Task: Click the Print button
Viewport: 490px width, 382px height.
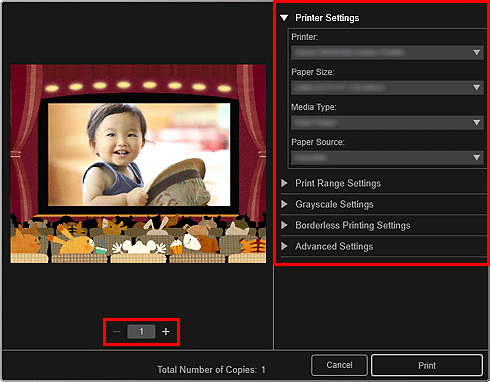Action: (427, 366)
